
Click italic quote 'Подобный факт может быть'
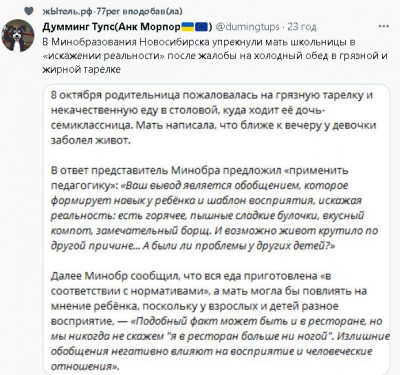pyautogui.click(x=220, y=344)
